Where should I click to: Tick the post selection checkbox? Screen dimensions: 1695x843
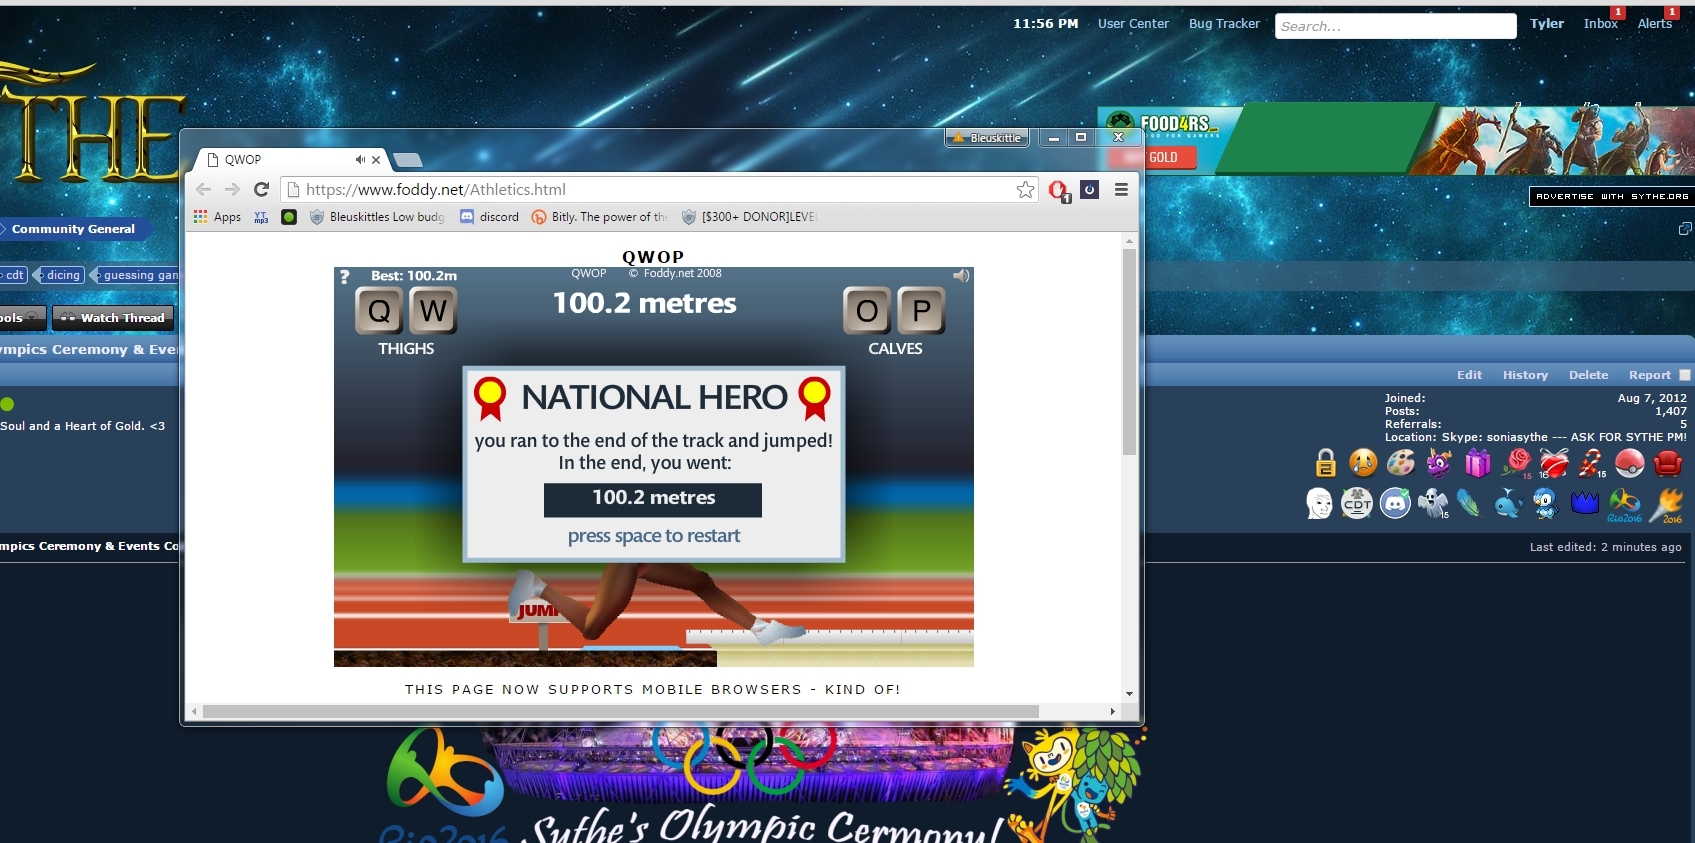(x=1684, y=375)
